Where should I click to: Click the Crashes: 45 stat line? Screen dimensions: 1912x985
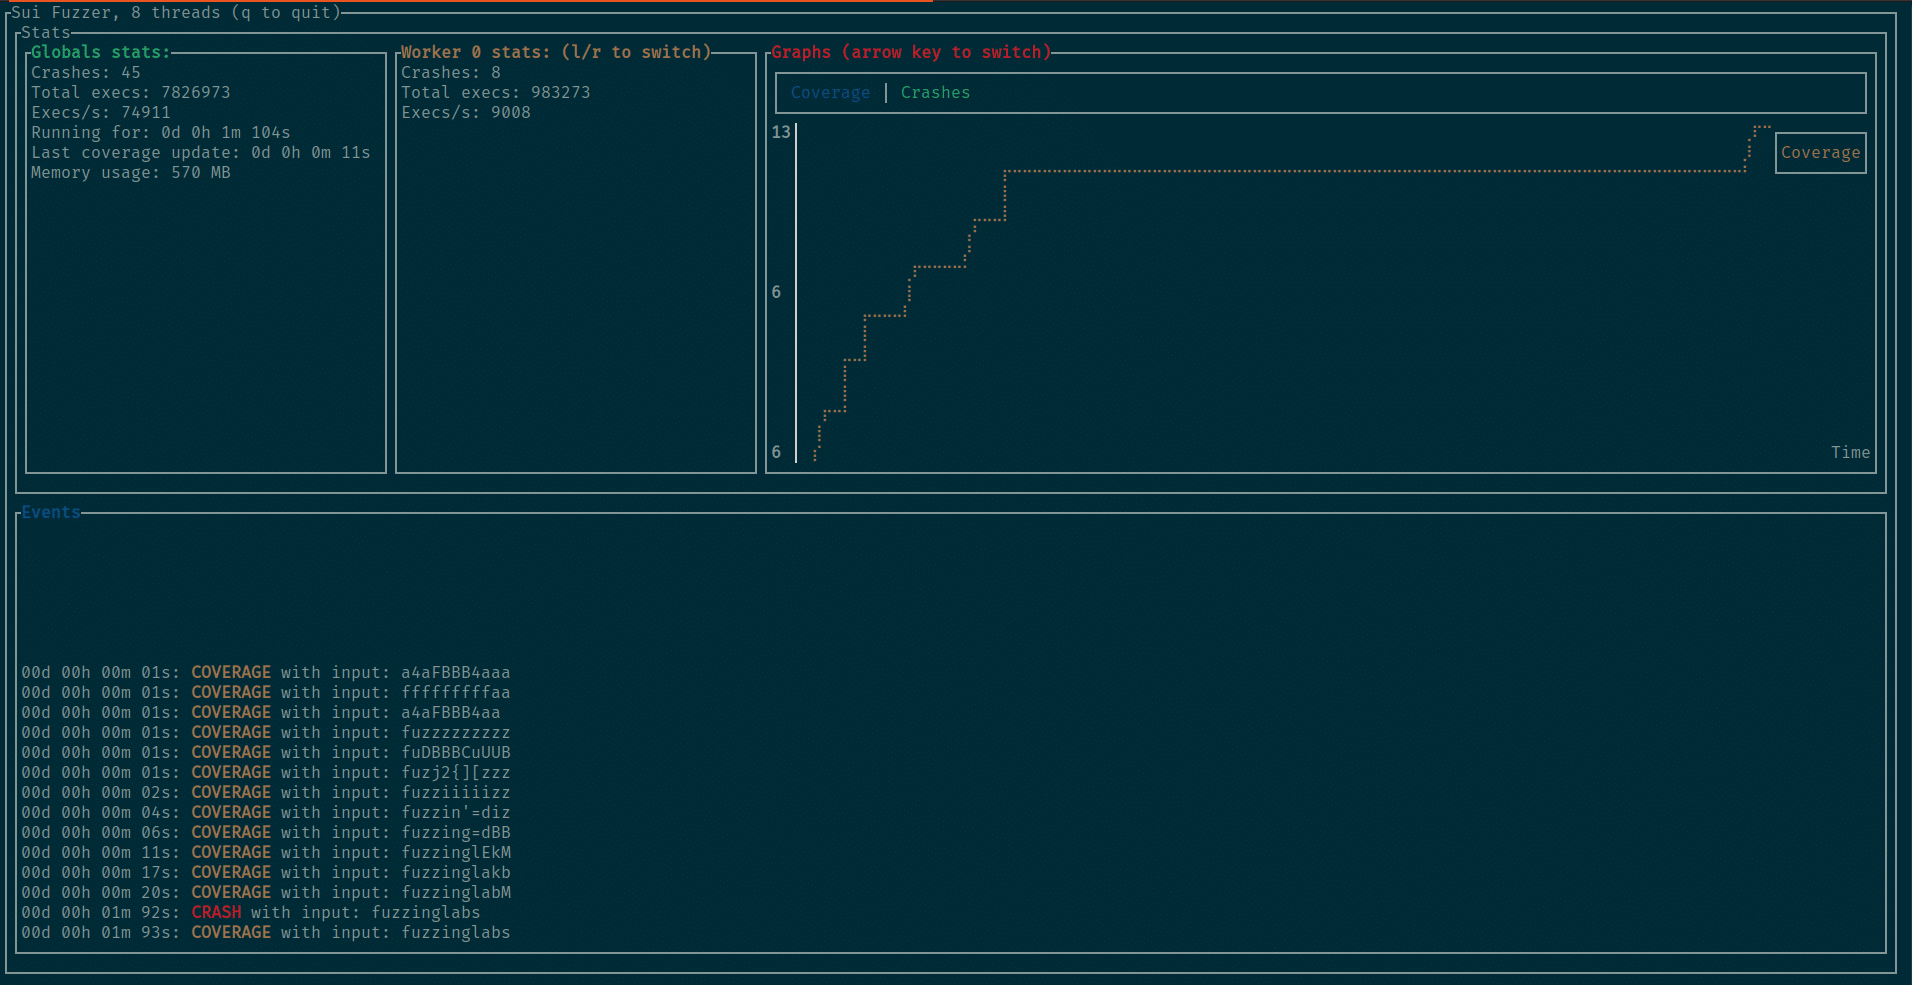[84, 72]
